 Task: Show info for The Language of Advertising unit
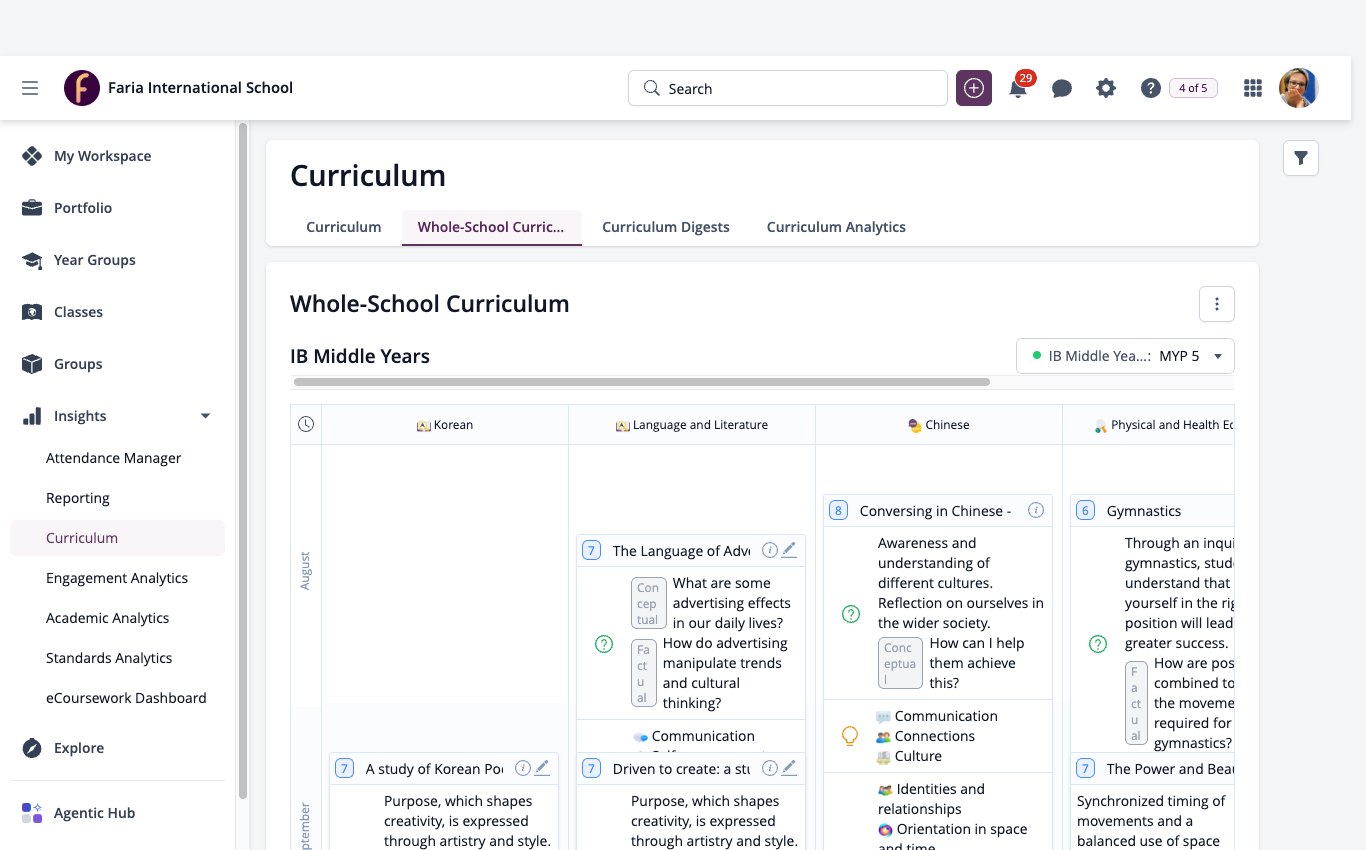[x=770, y=550]
